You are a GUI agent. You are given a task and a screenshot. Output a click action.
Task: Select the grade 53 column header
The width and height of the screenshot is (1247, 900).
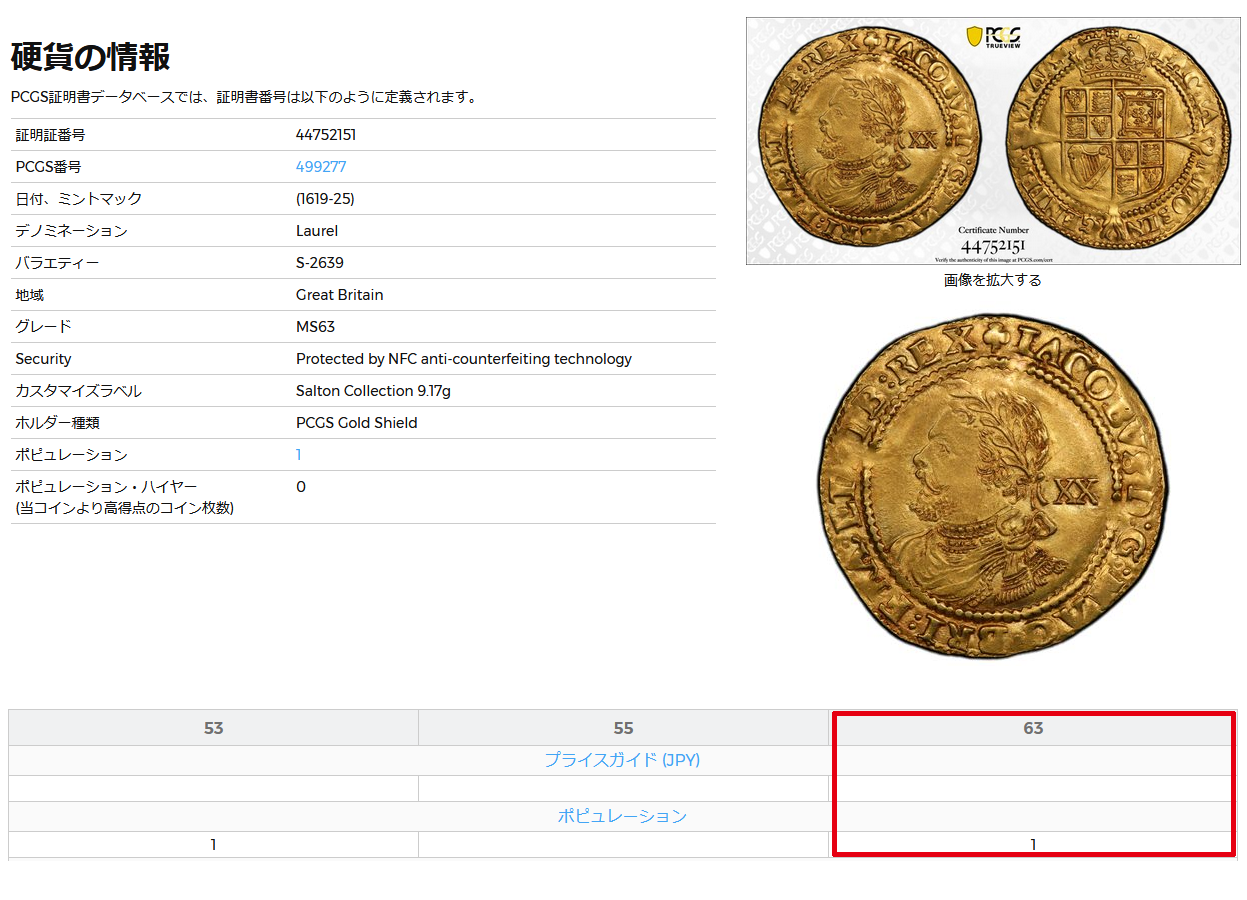tap(213, 728)
